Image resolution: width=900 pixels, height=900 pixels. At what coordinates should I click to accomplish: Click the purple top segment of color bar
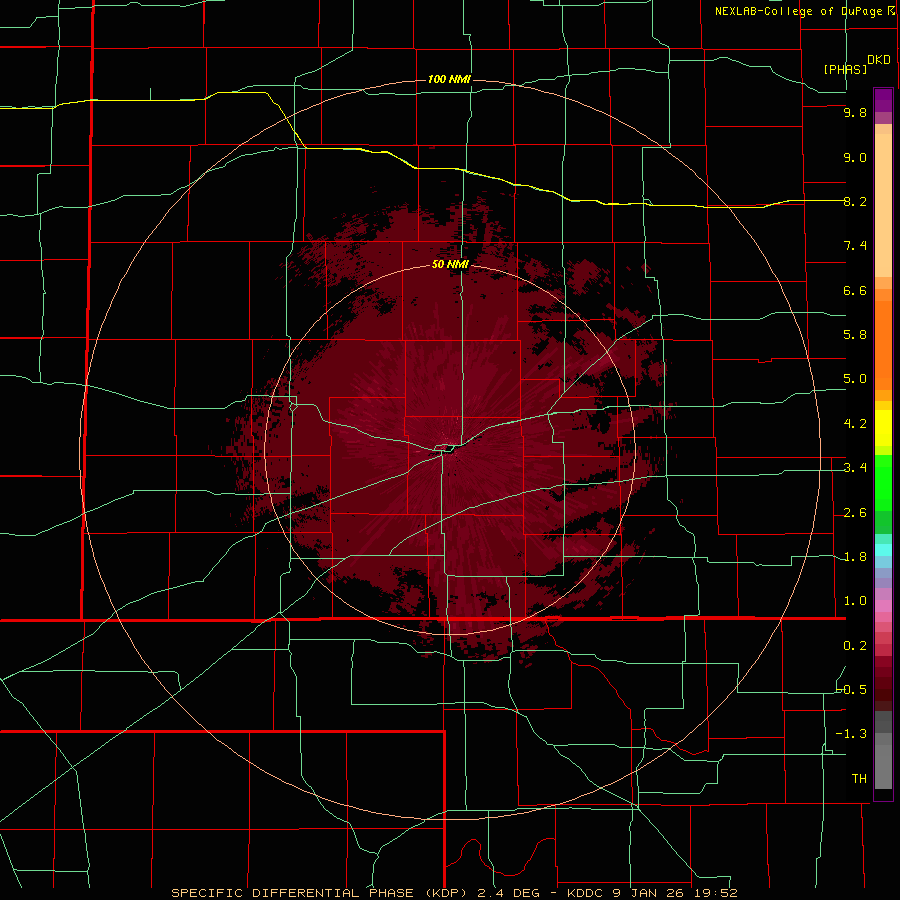coord(883,100)
